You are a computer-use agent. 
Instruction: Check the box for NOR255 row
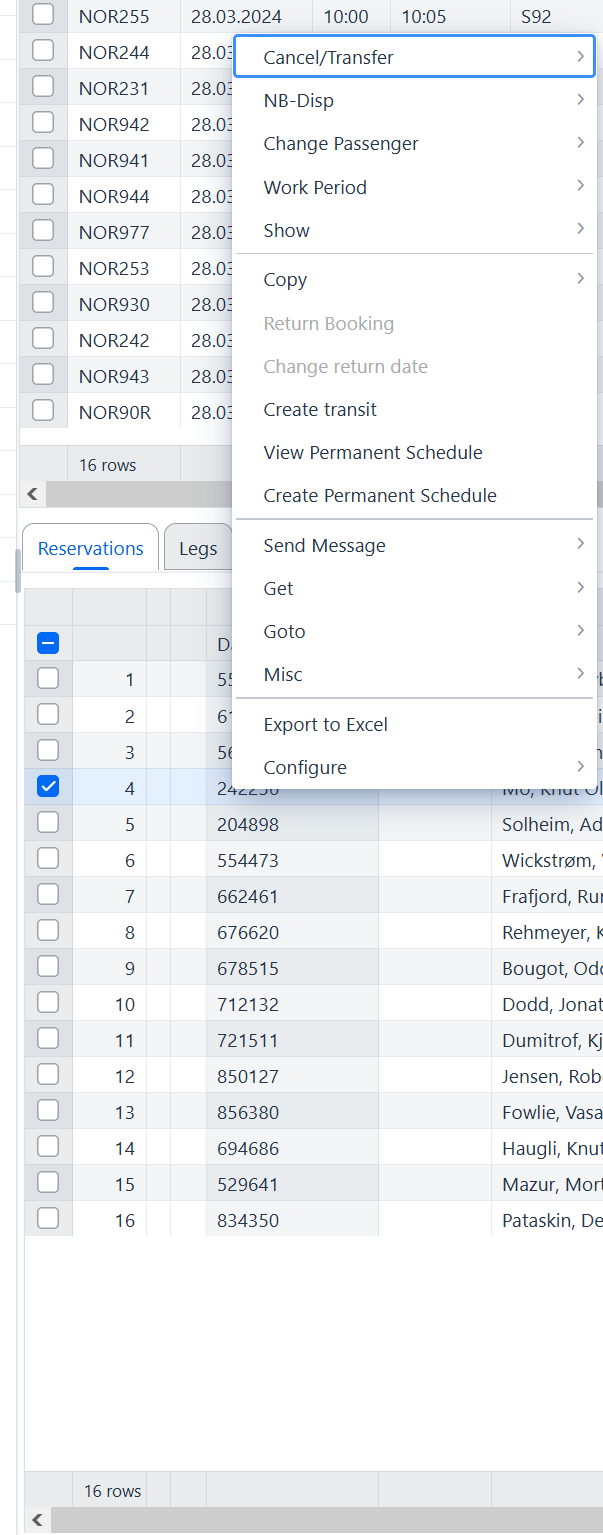point(43,15)
